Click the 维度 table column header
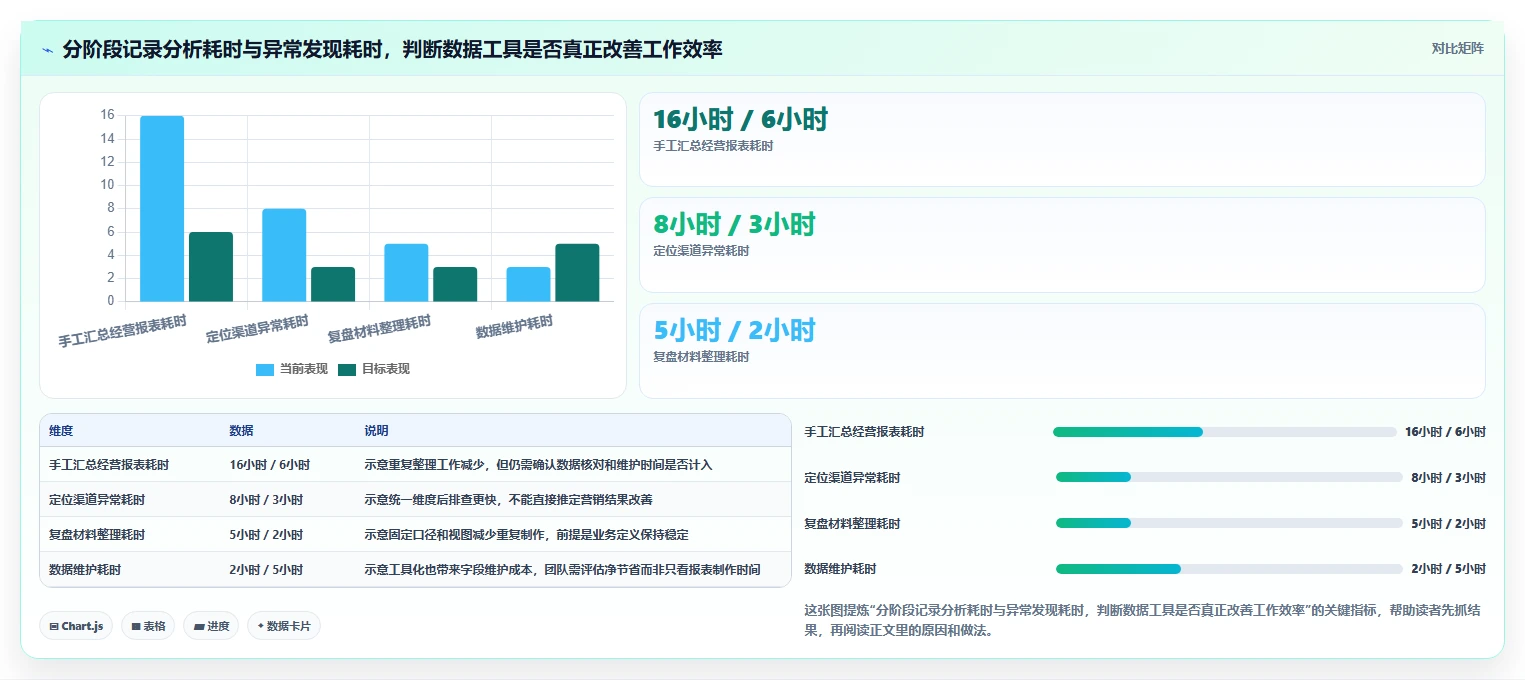 [x=61, y=431]
